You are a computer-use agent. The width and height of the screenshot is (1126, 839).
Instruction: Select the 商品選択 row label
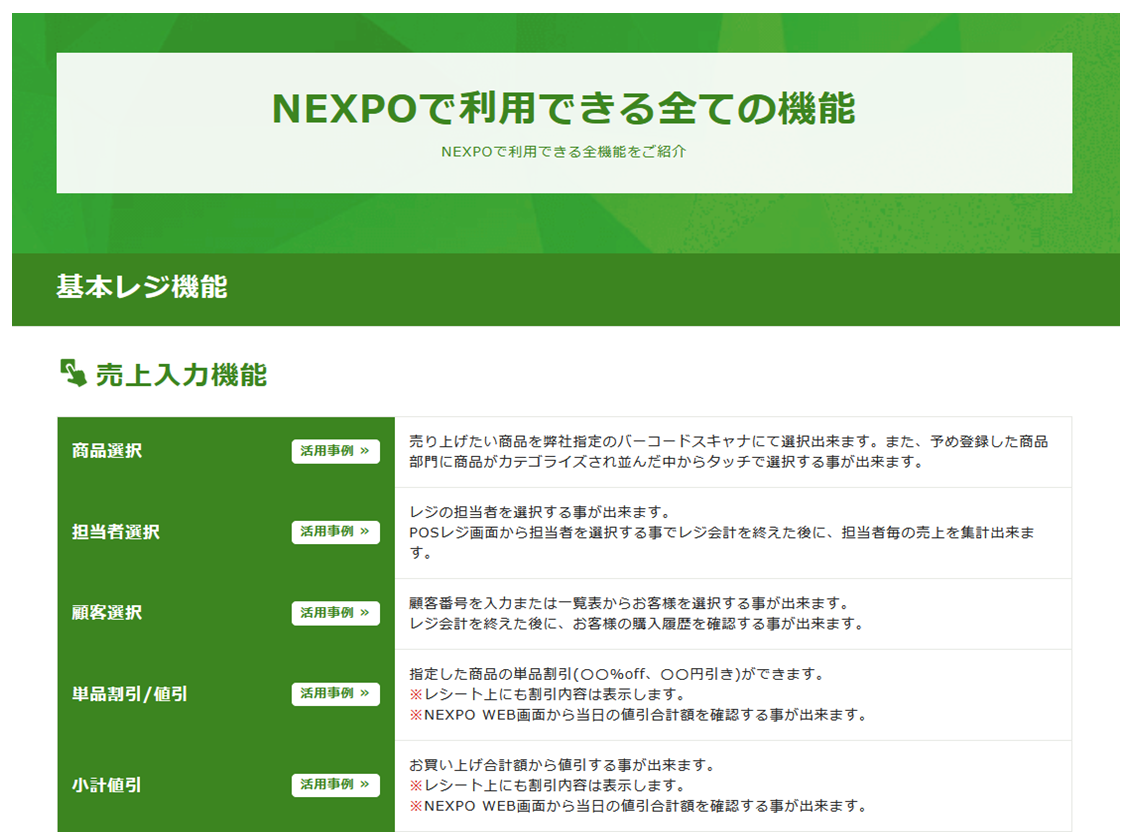[x=108, y=452]
